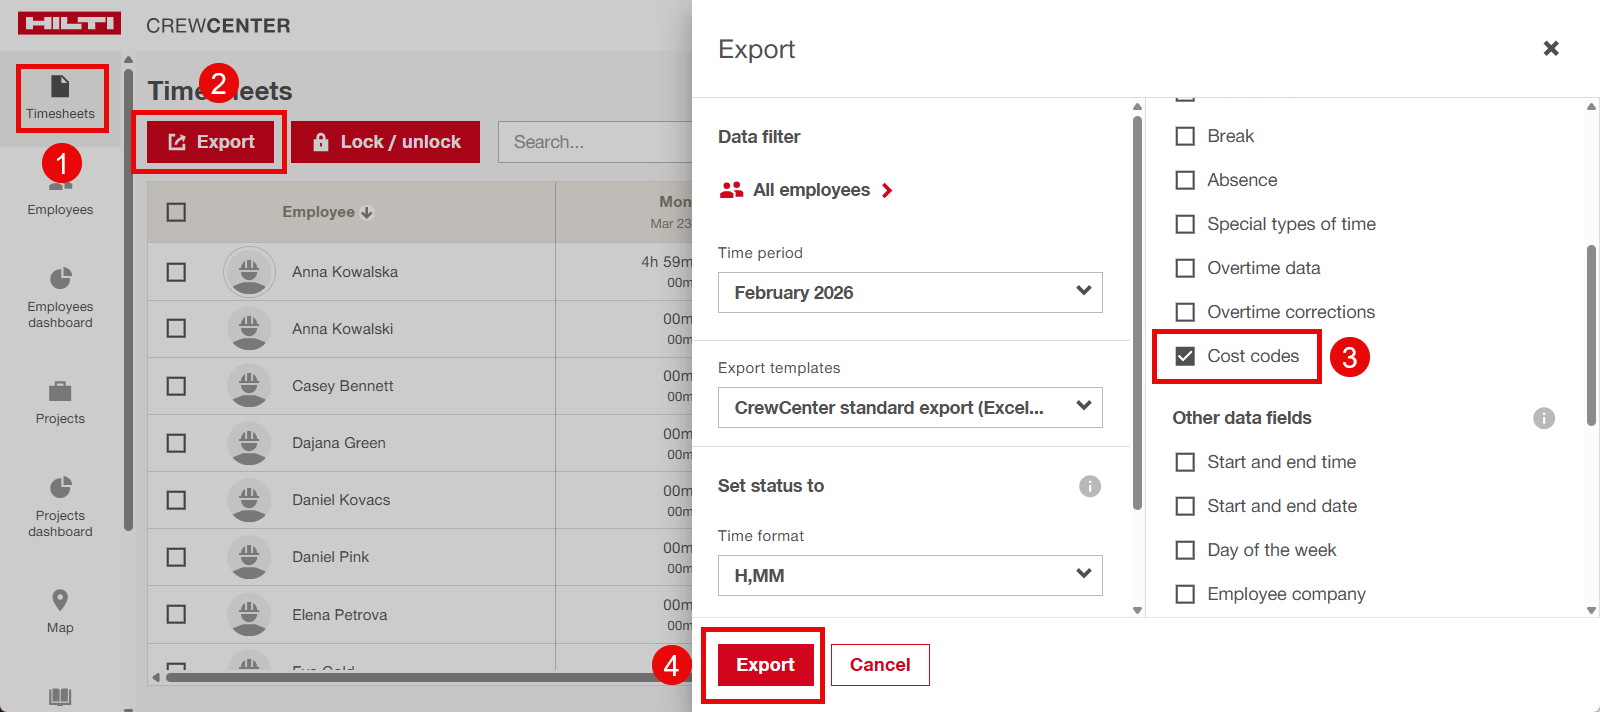Click info icon next to Set status to
The height and width of the screenshot is (712, 1600).
pos(1089,486)
